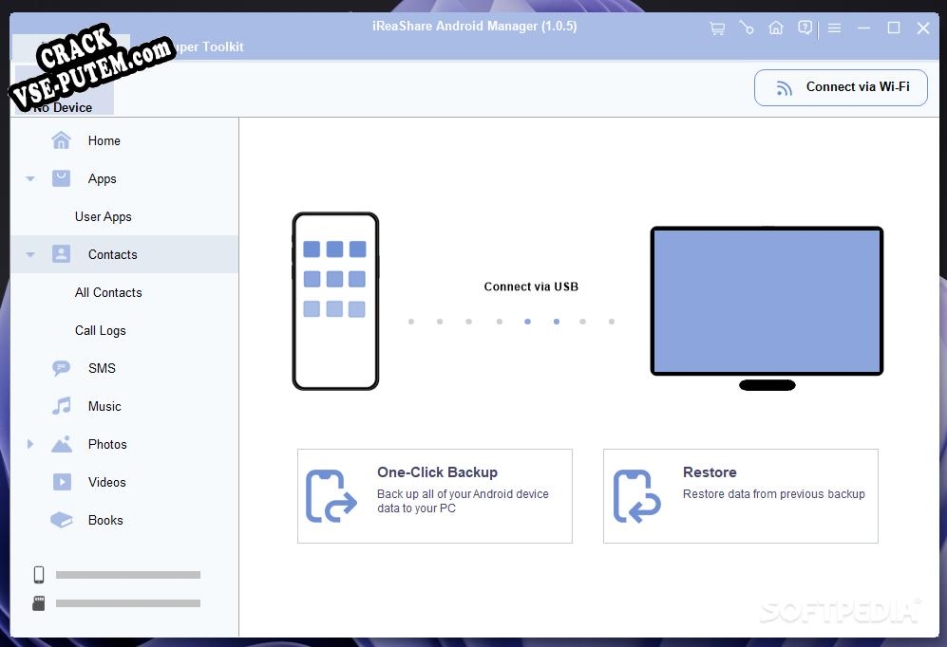Open the shopping cart purchase icon
The height and width of the screenshot is (647, 947).
[717, 28]
